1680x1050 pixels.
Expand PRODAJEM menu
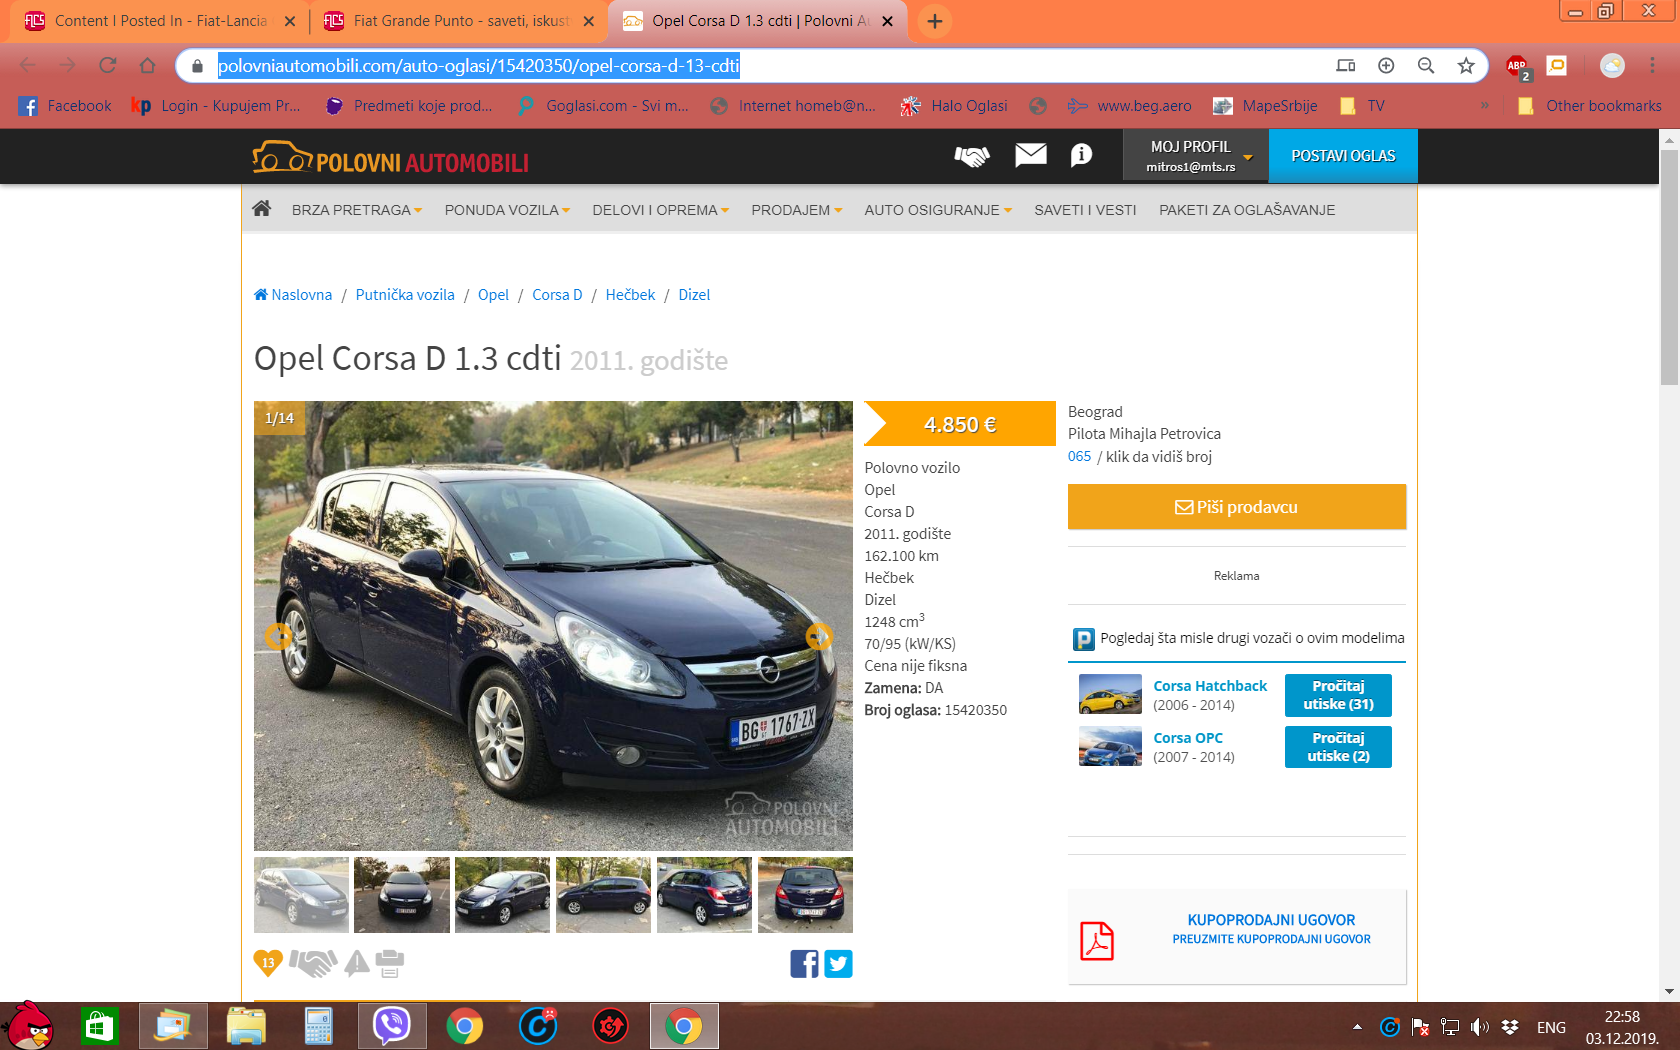coord(797,210)
